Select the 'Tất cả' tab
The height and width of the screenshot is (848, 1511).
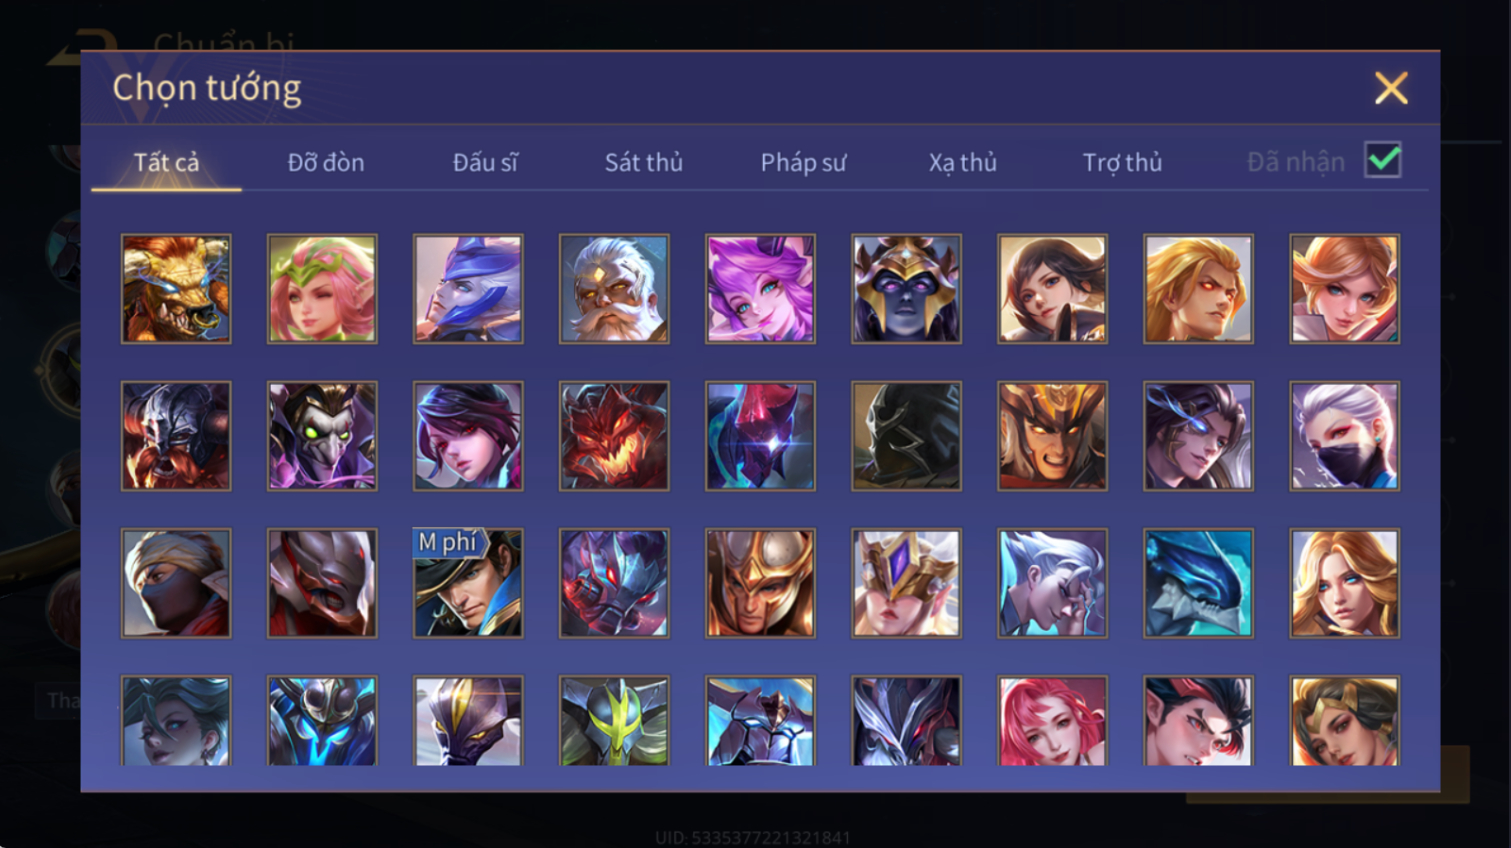point(166,162)
